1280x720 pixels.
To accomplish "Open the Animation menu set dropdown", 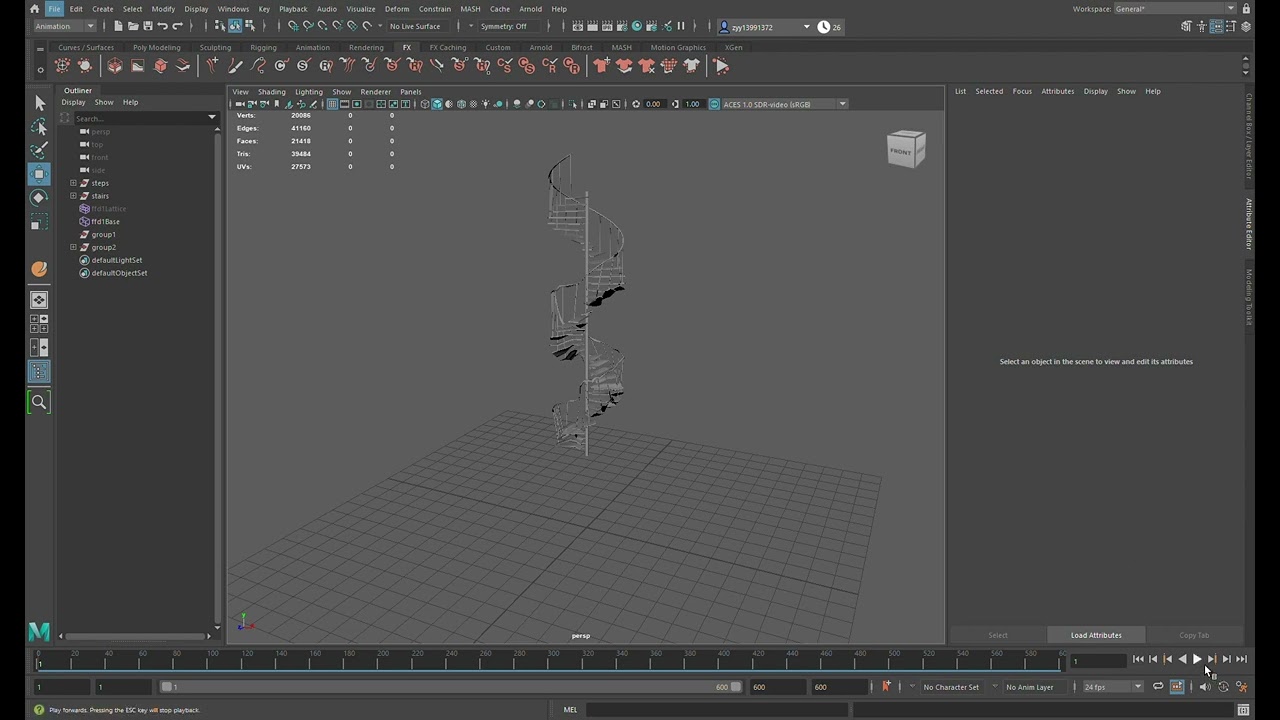I will click(64, 26).
